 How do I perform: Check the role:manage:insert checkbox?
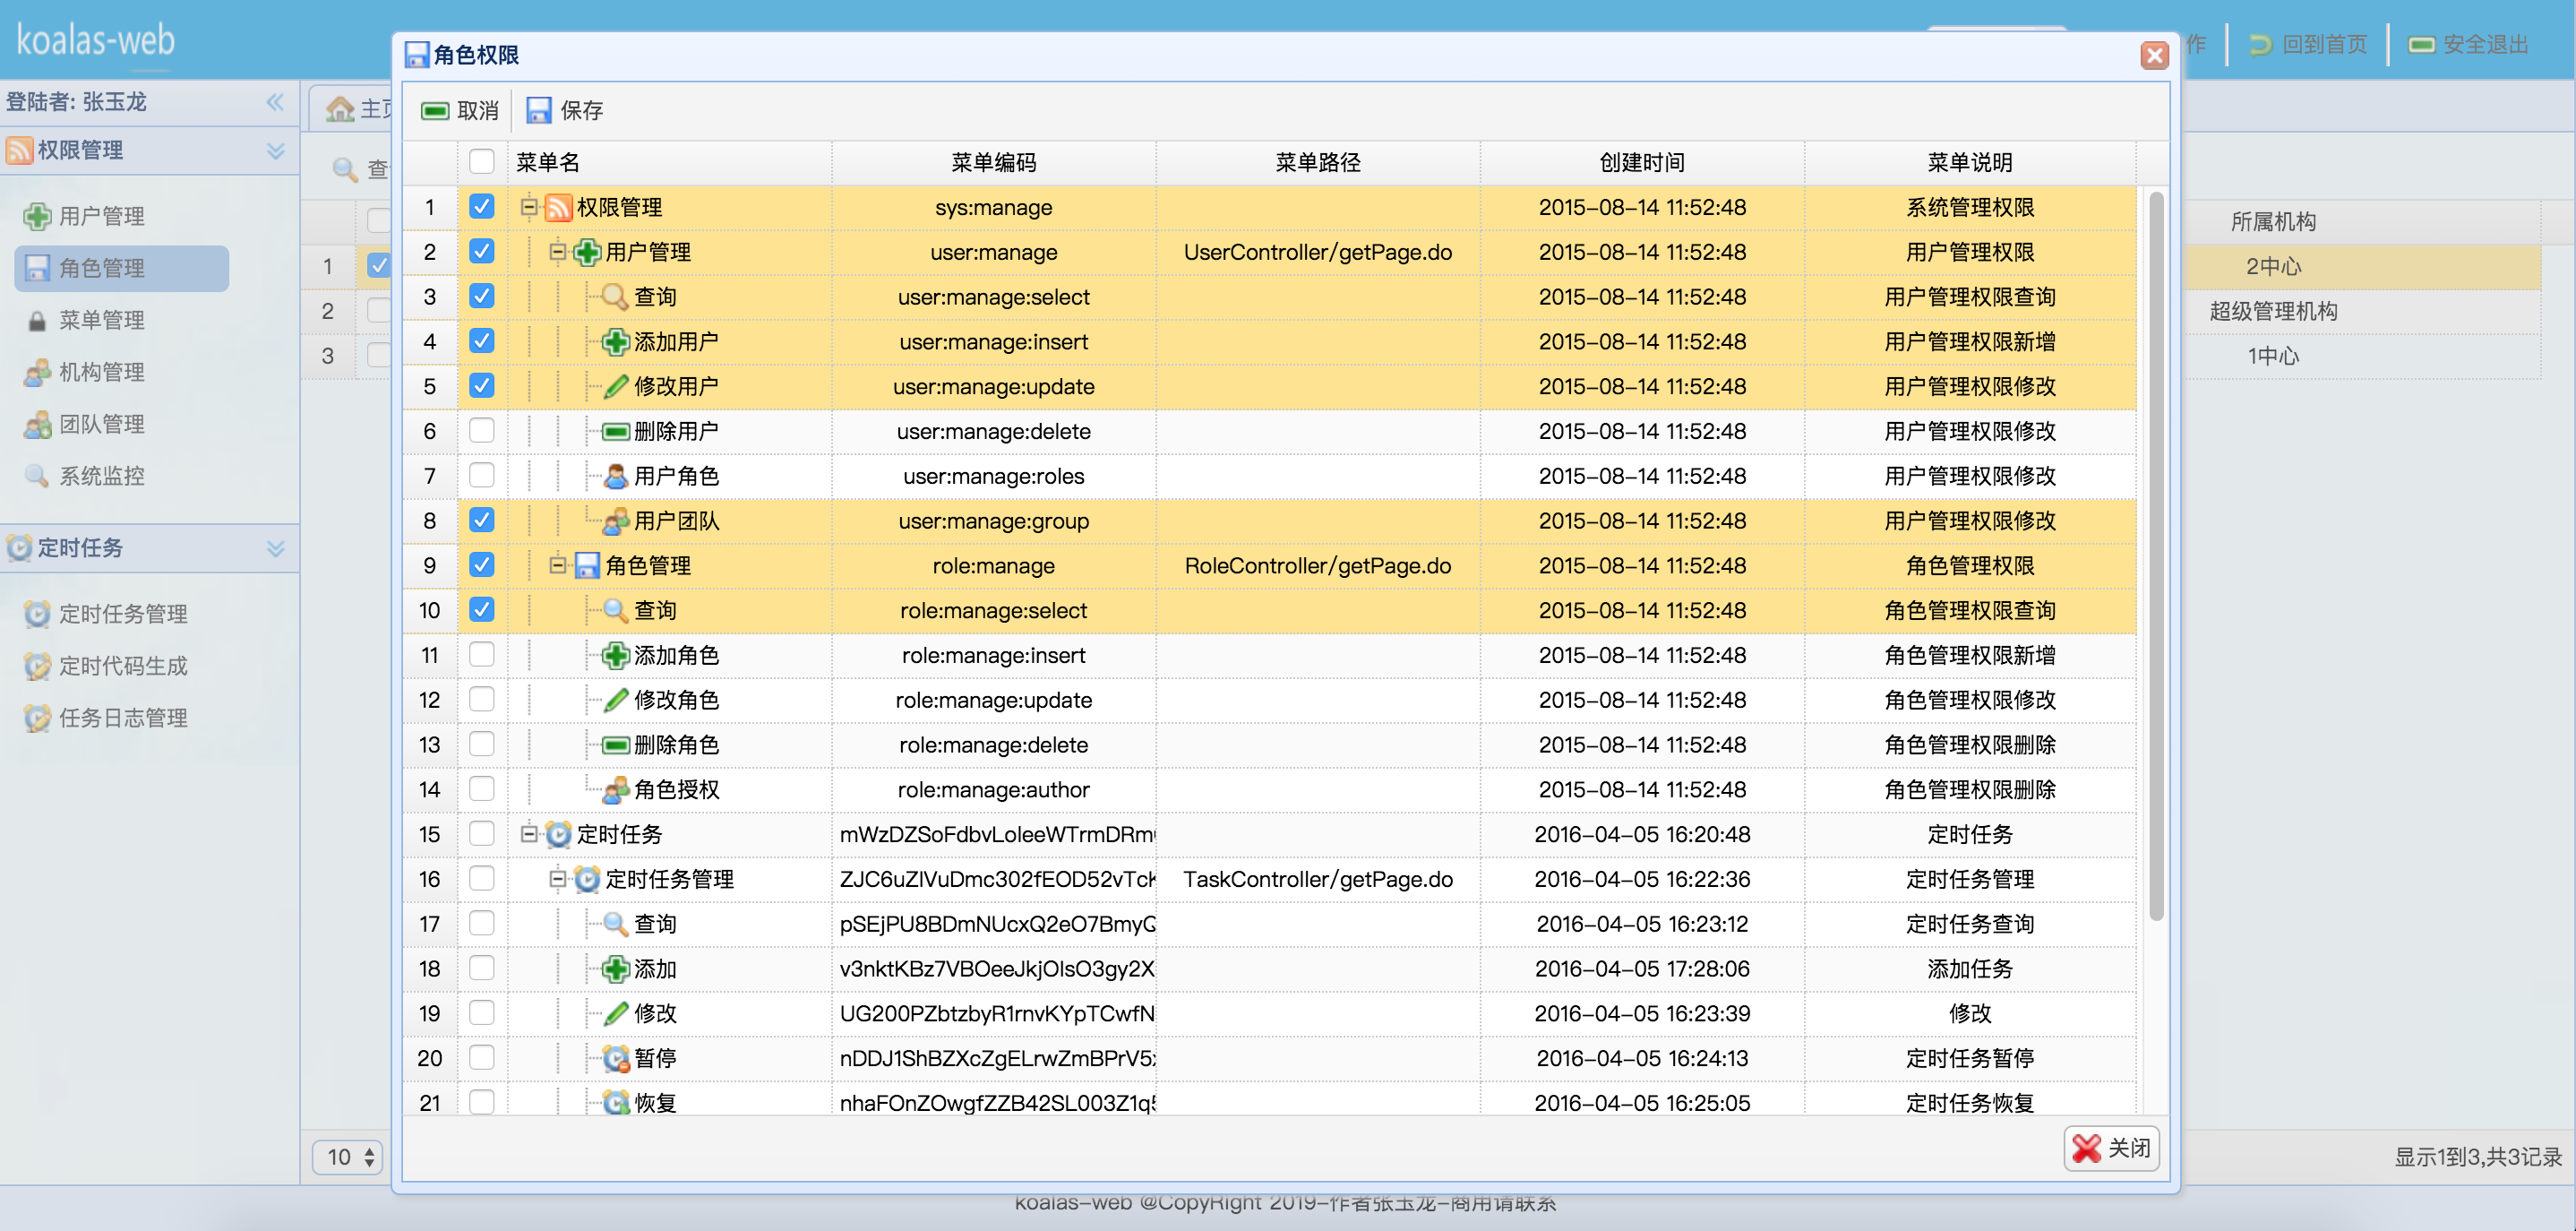pyautogui.click(x=482, y=654)
